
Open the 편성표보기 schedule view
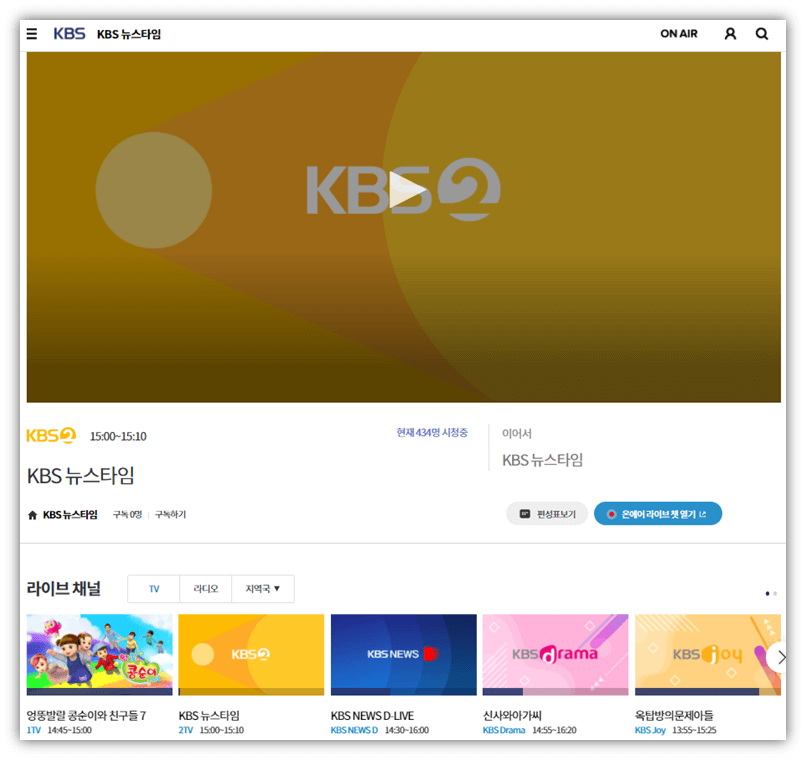(547, 513)
